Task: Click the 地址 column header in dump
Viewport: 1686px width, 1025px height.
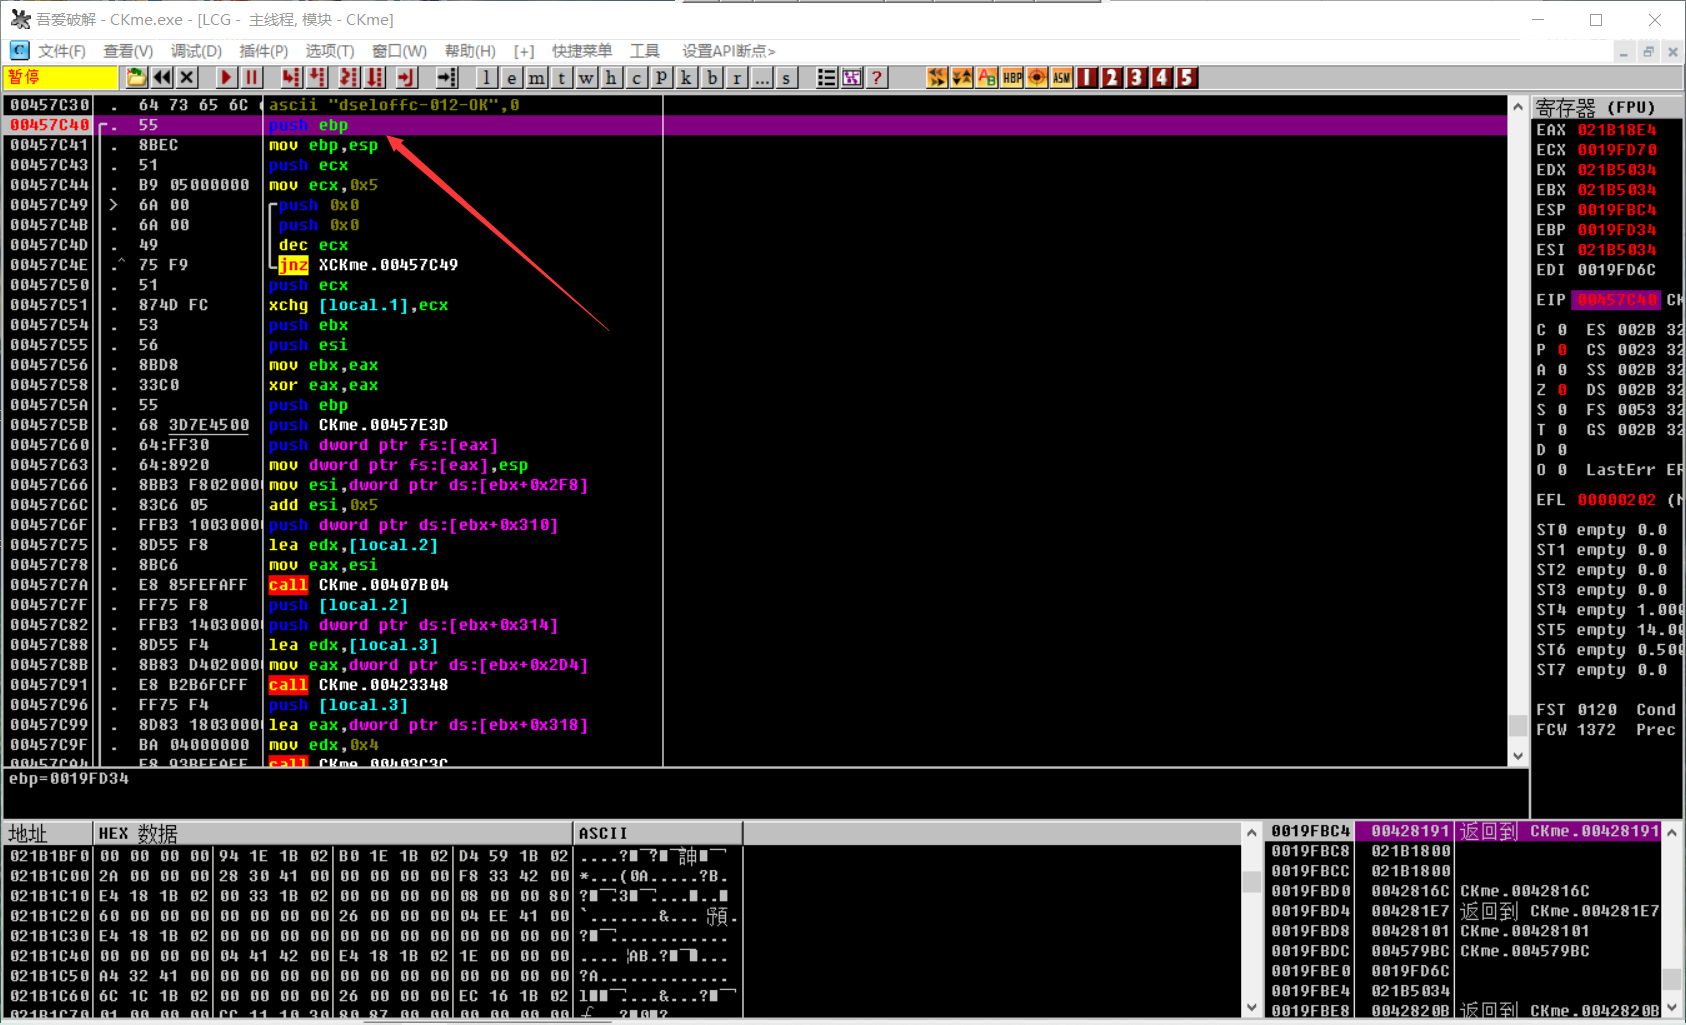Action: [x=48, y=833]
